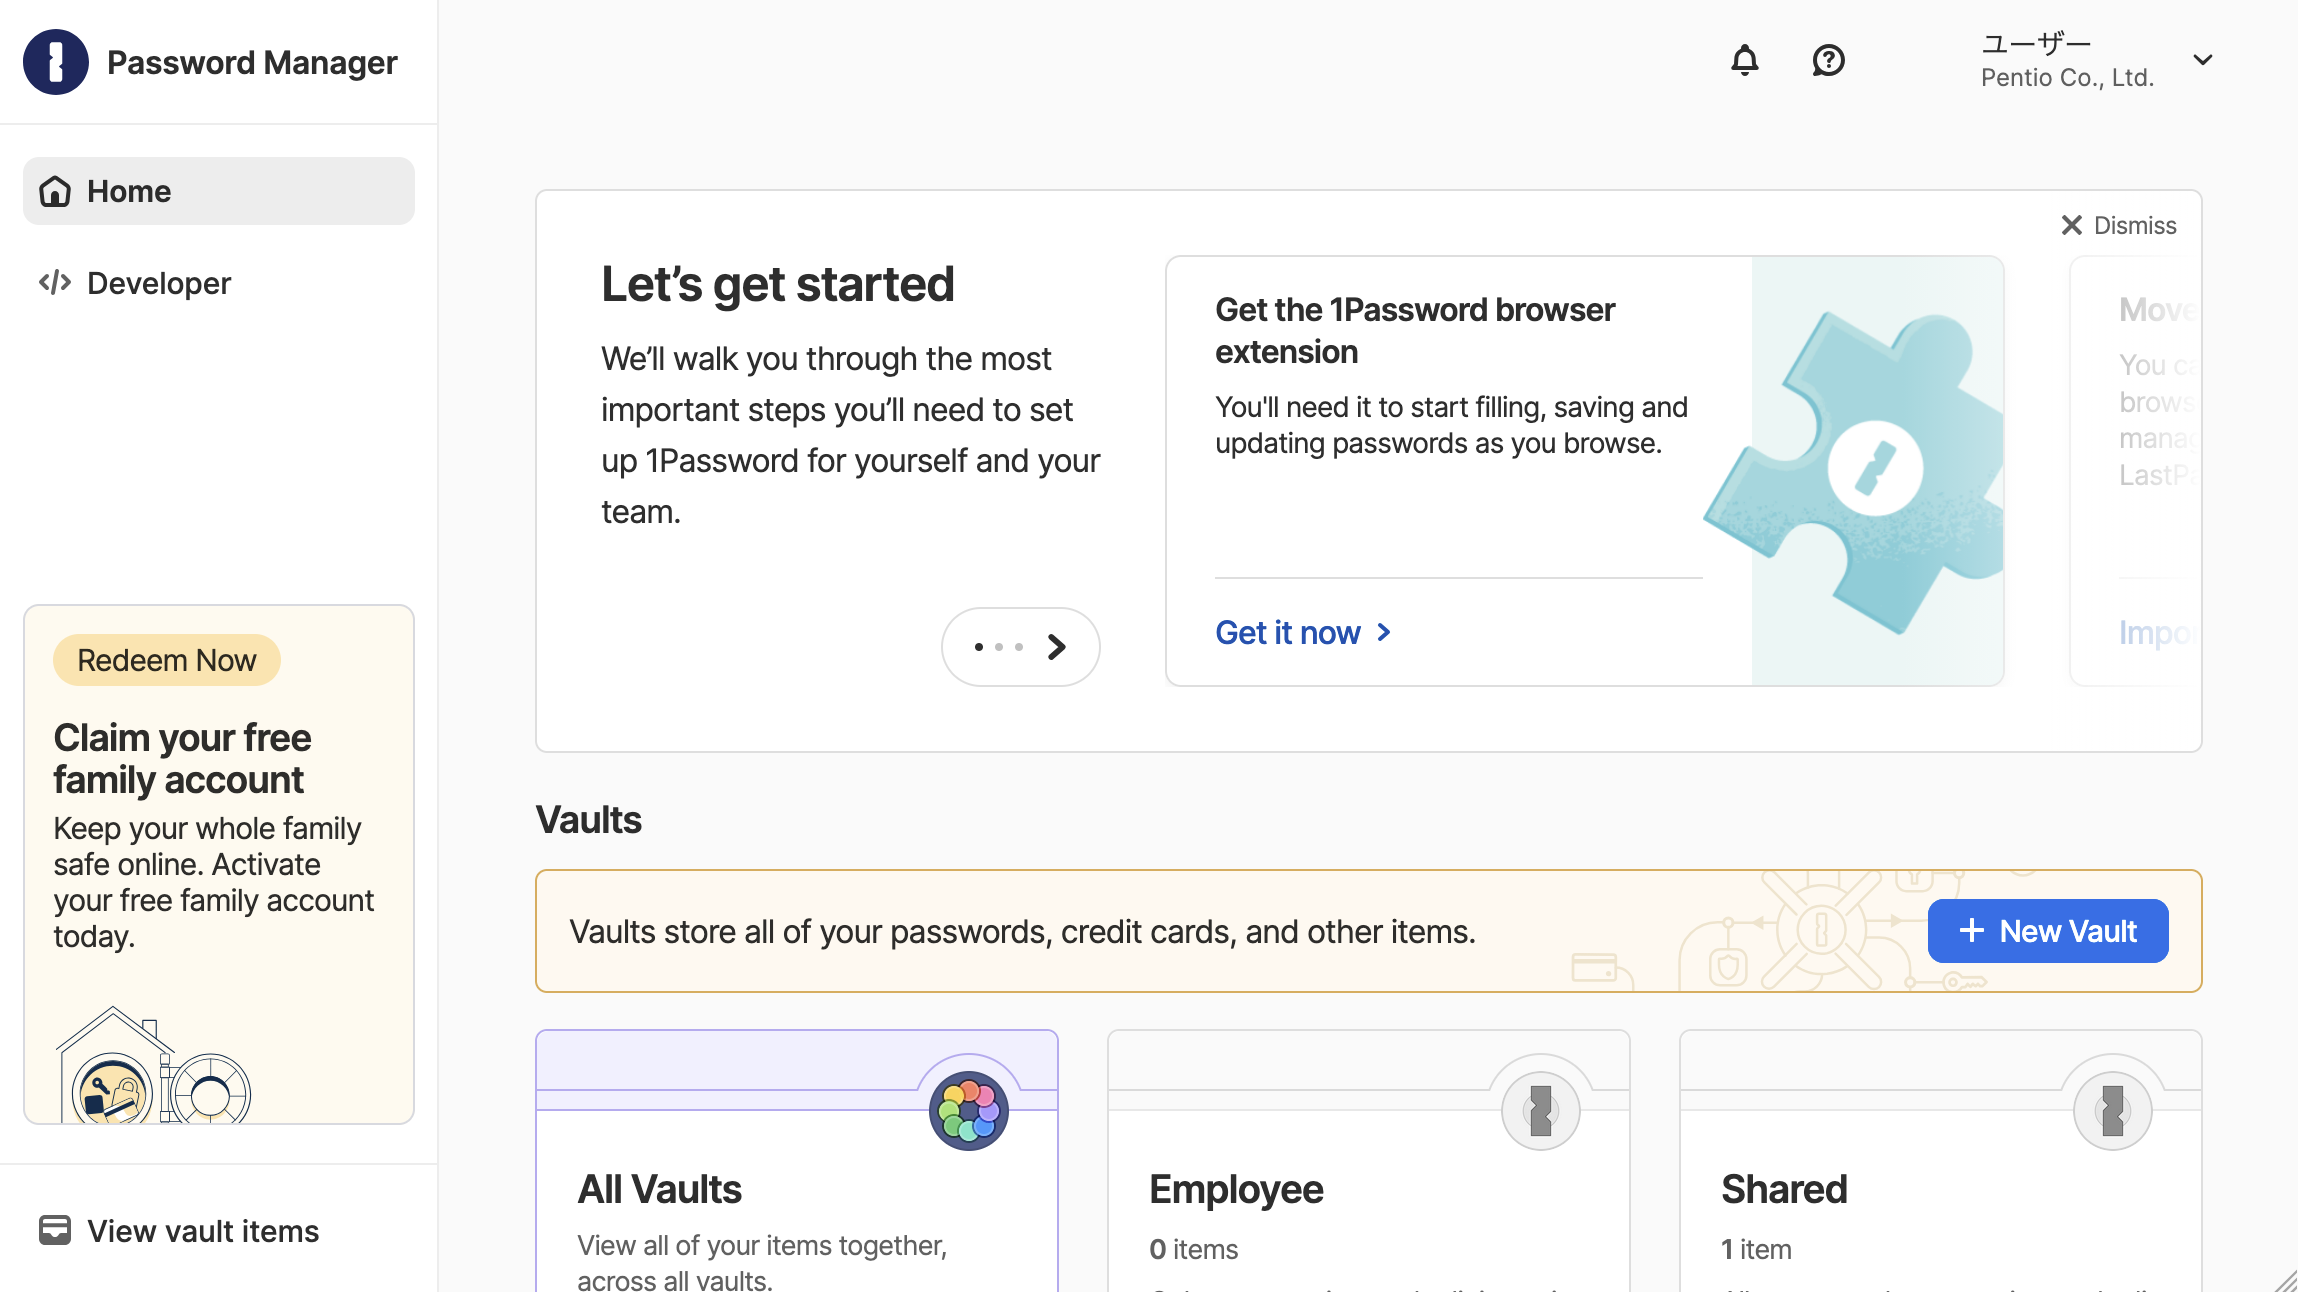This screenshot has height=1292, width=2298.
Task: Open the partially visible Move card
Action: click(x=2135, y=471)
